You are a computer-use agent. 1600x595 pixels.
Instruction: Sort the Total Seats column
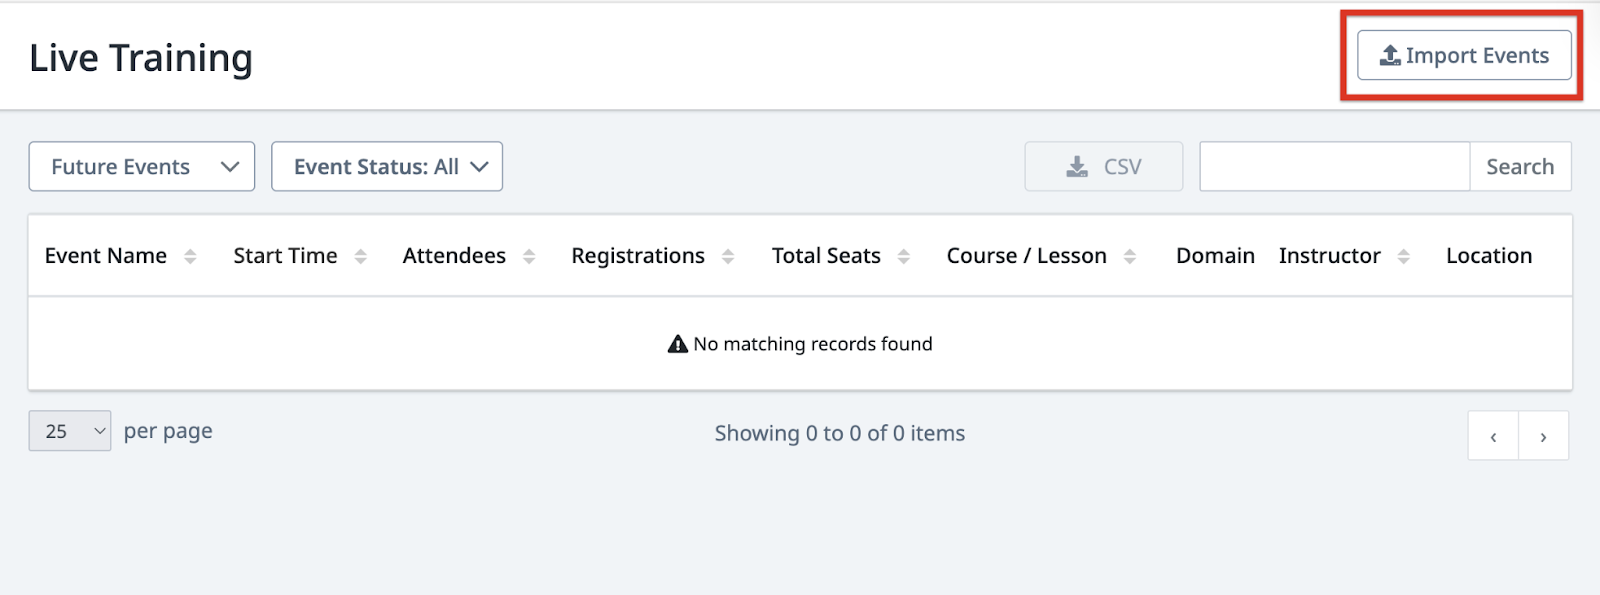(903, 255)
